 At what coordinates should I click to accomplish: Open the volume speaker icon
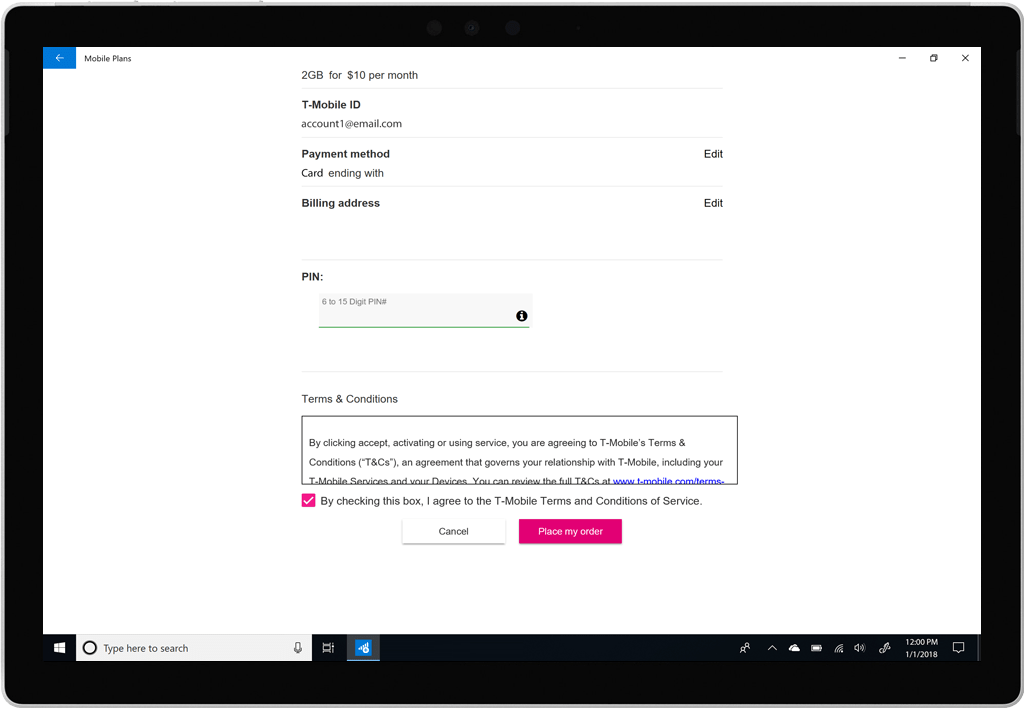(859, 648)
